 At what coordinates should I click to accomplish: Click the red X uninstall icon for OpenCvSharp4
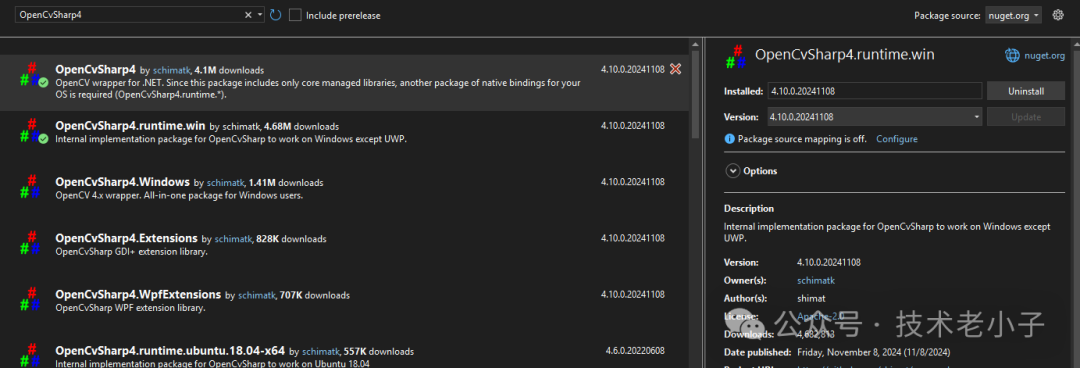676,69
